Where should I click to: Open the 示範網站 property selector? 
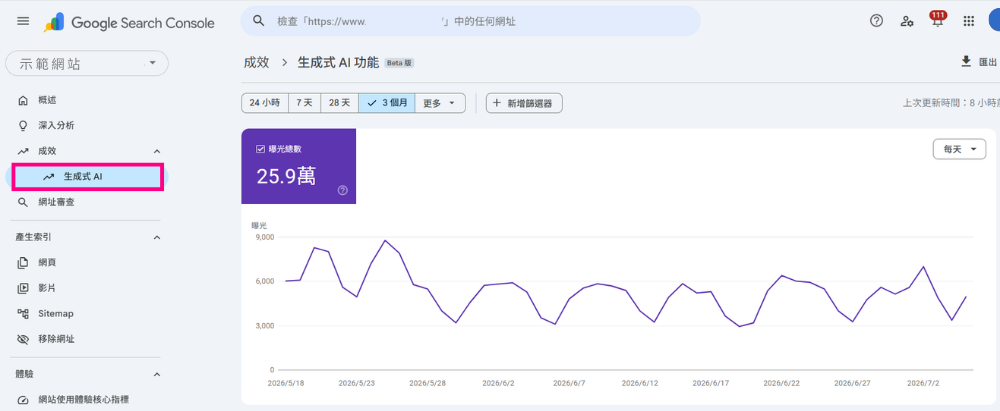pos(87,64)
